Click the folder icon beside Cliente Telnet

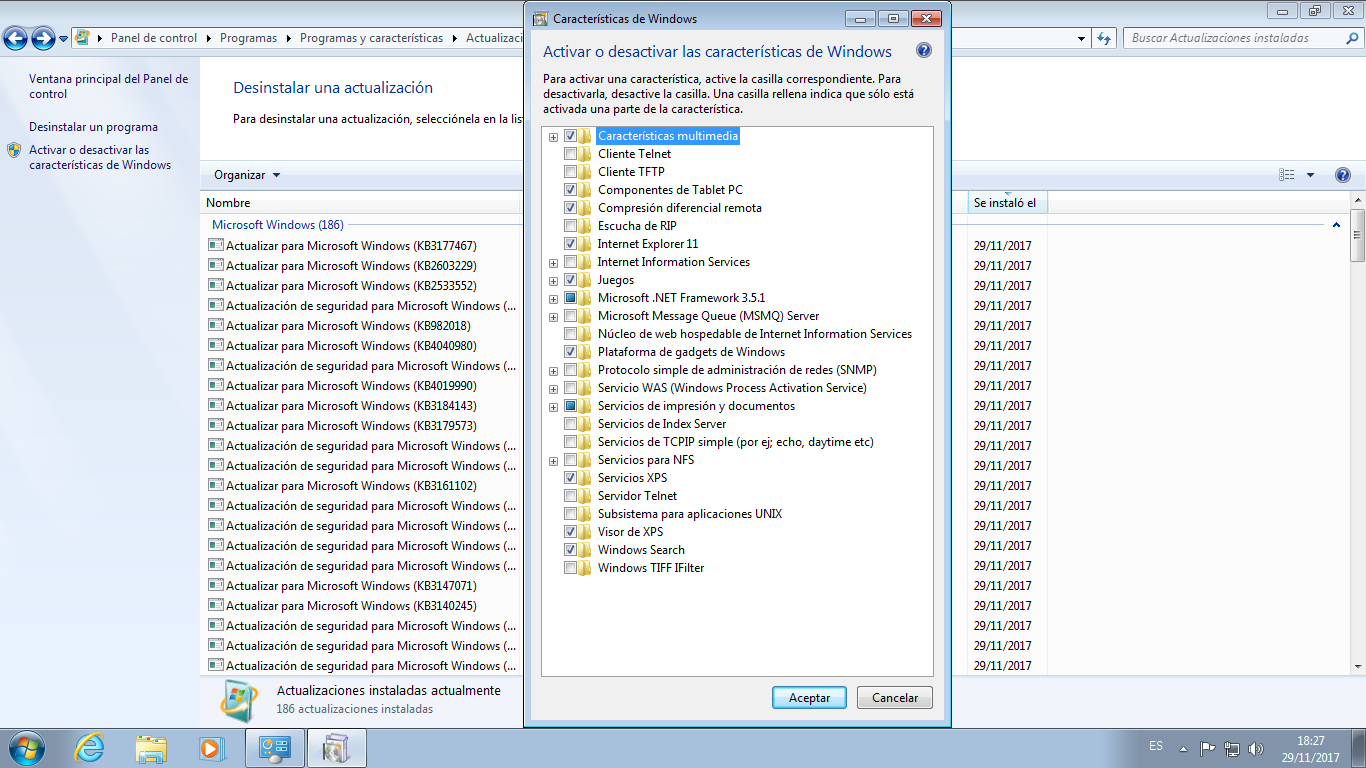pos(585,154)
